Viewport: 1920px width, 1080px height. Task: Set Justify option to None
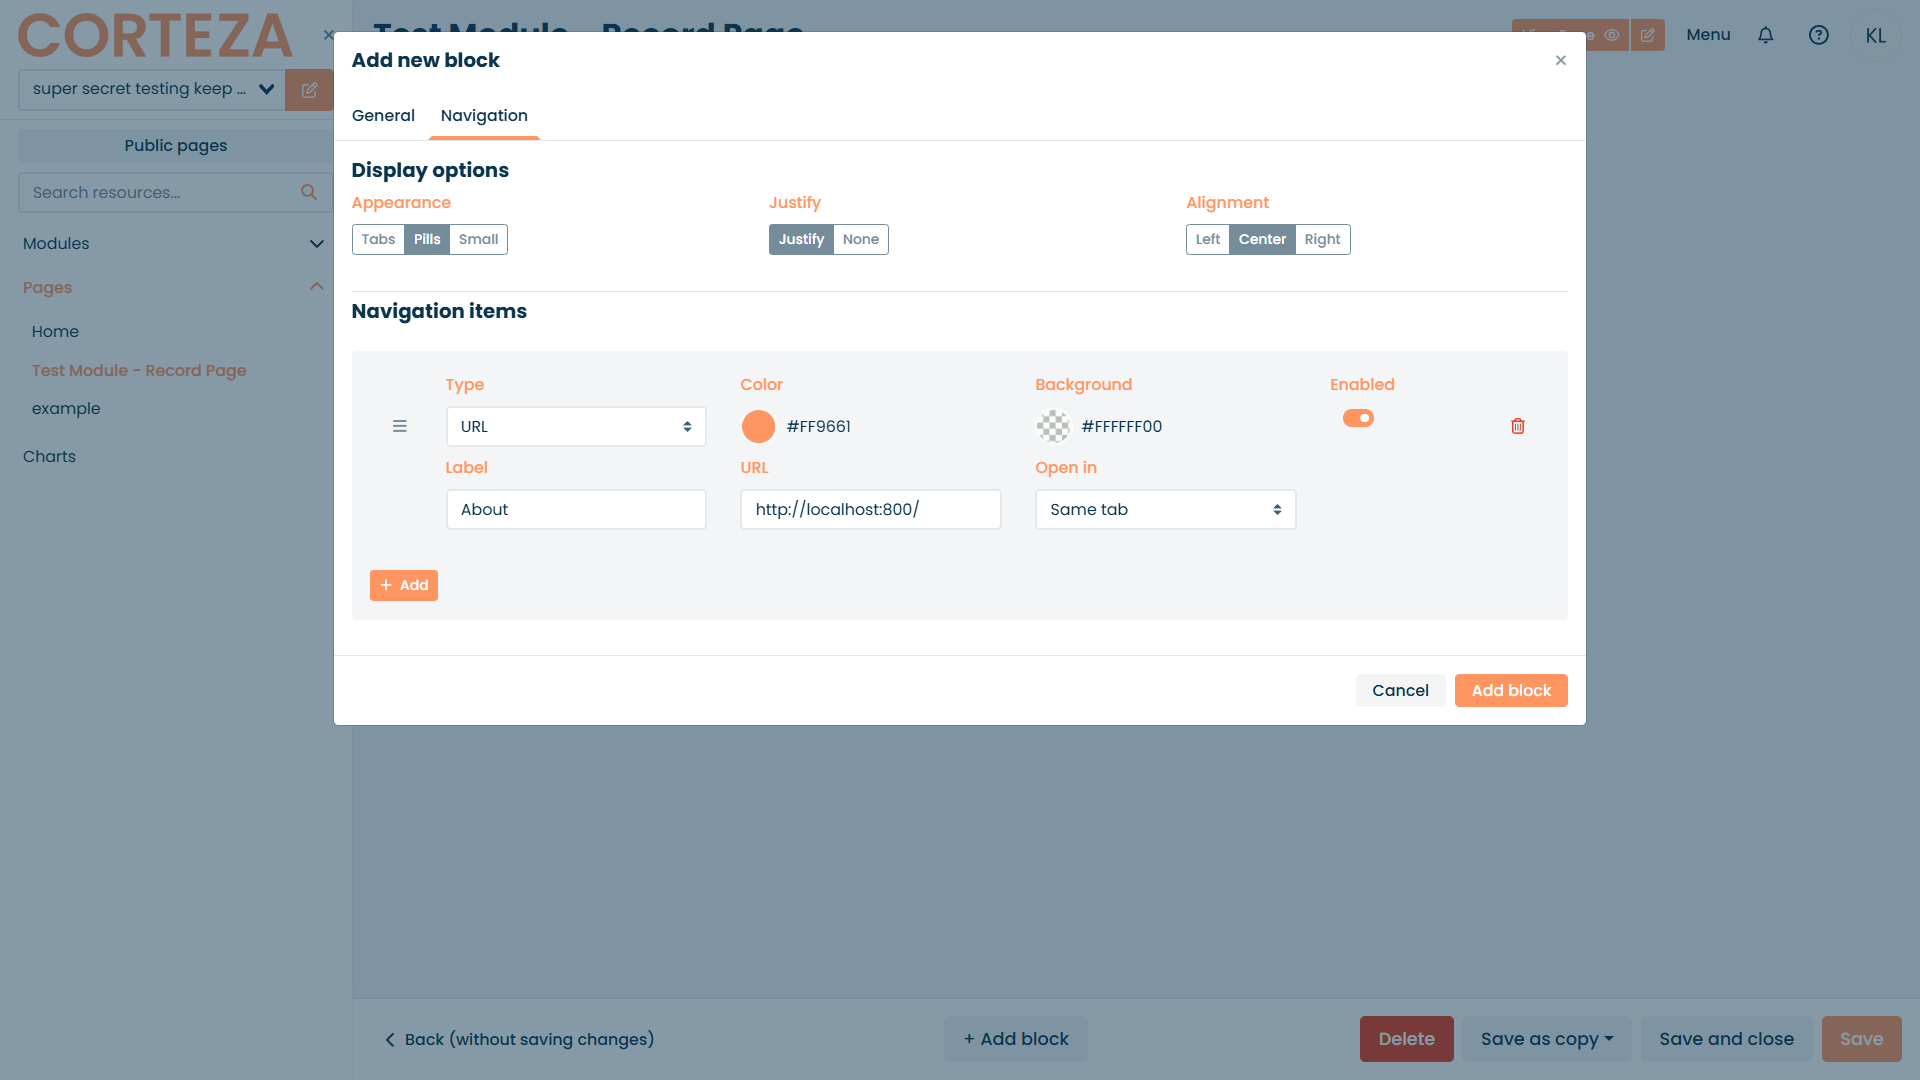coord(860,239)
